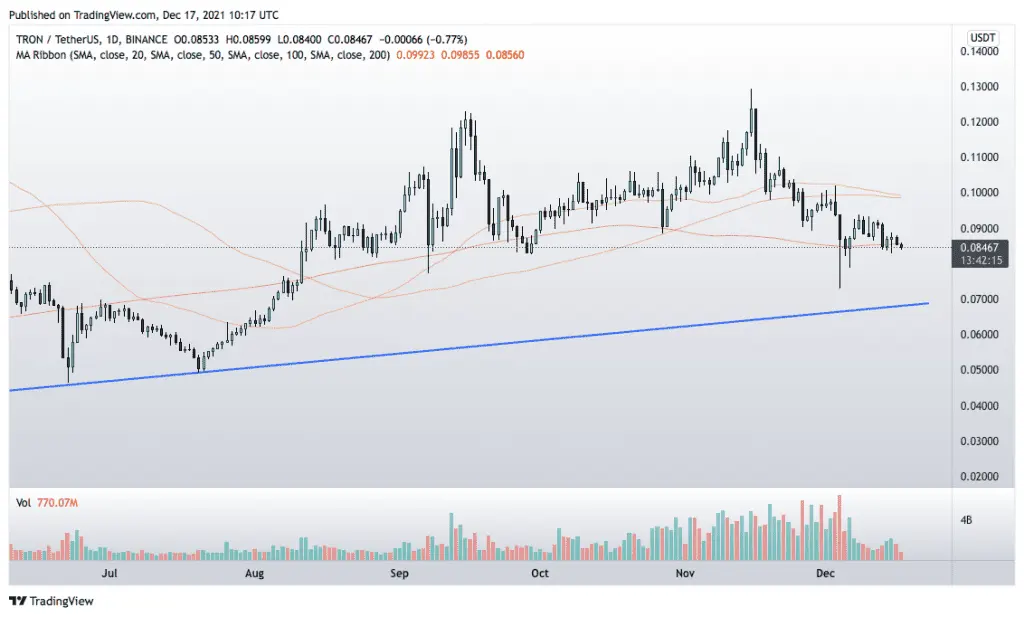
Task: Click the 0.09923 moving average value
Action: point(415,55)
